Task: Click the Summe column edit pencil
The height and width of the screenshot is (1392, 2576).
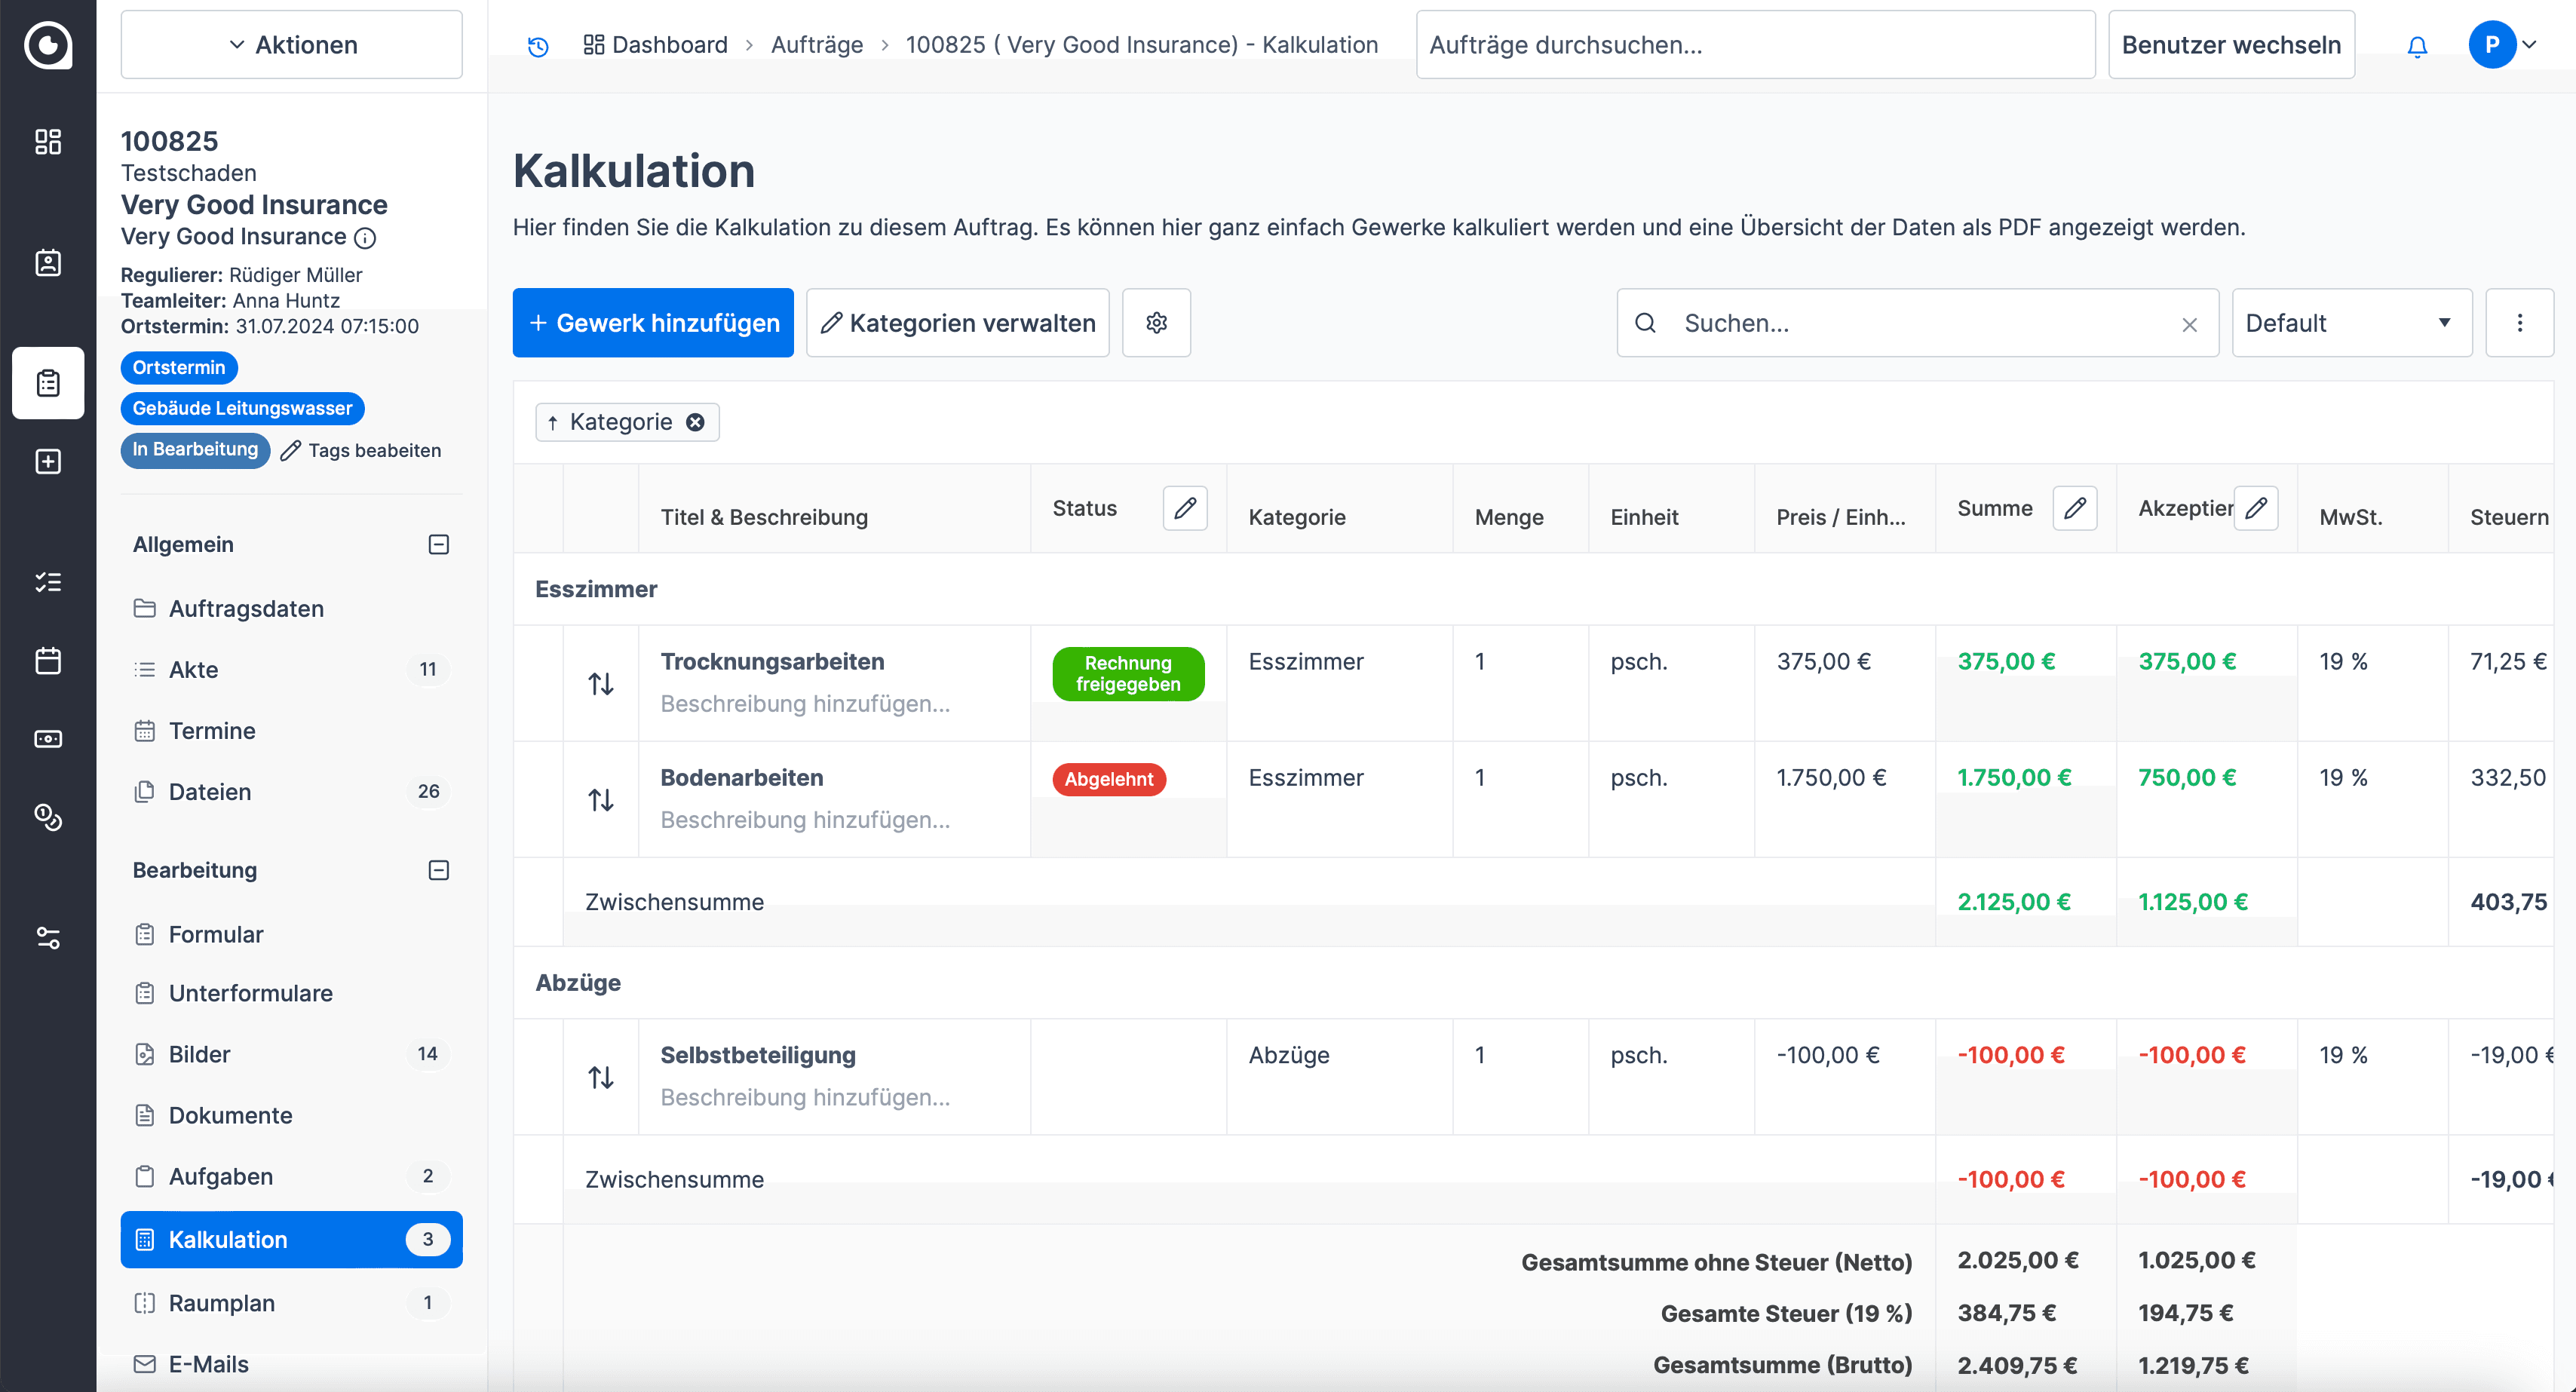Action: (x=2074, y=508)
